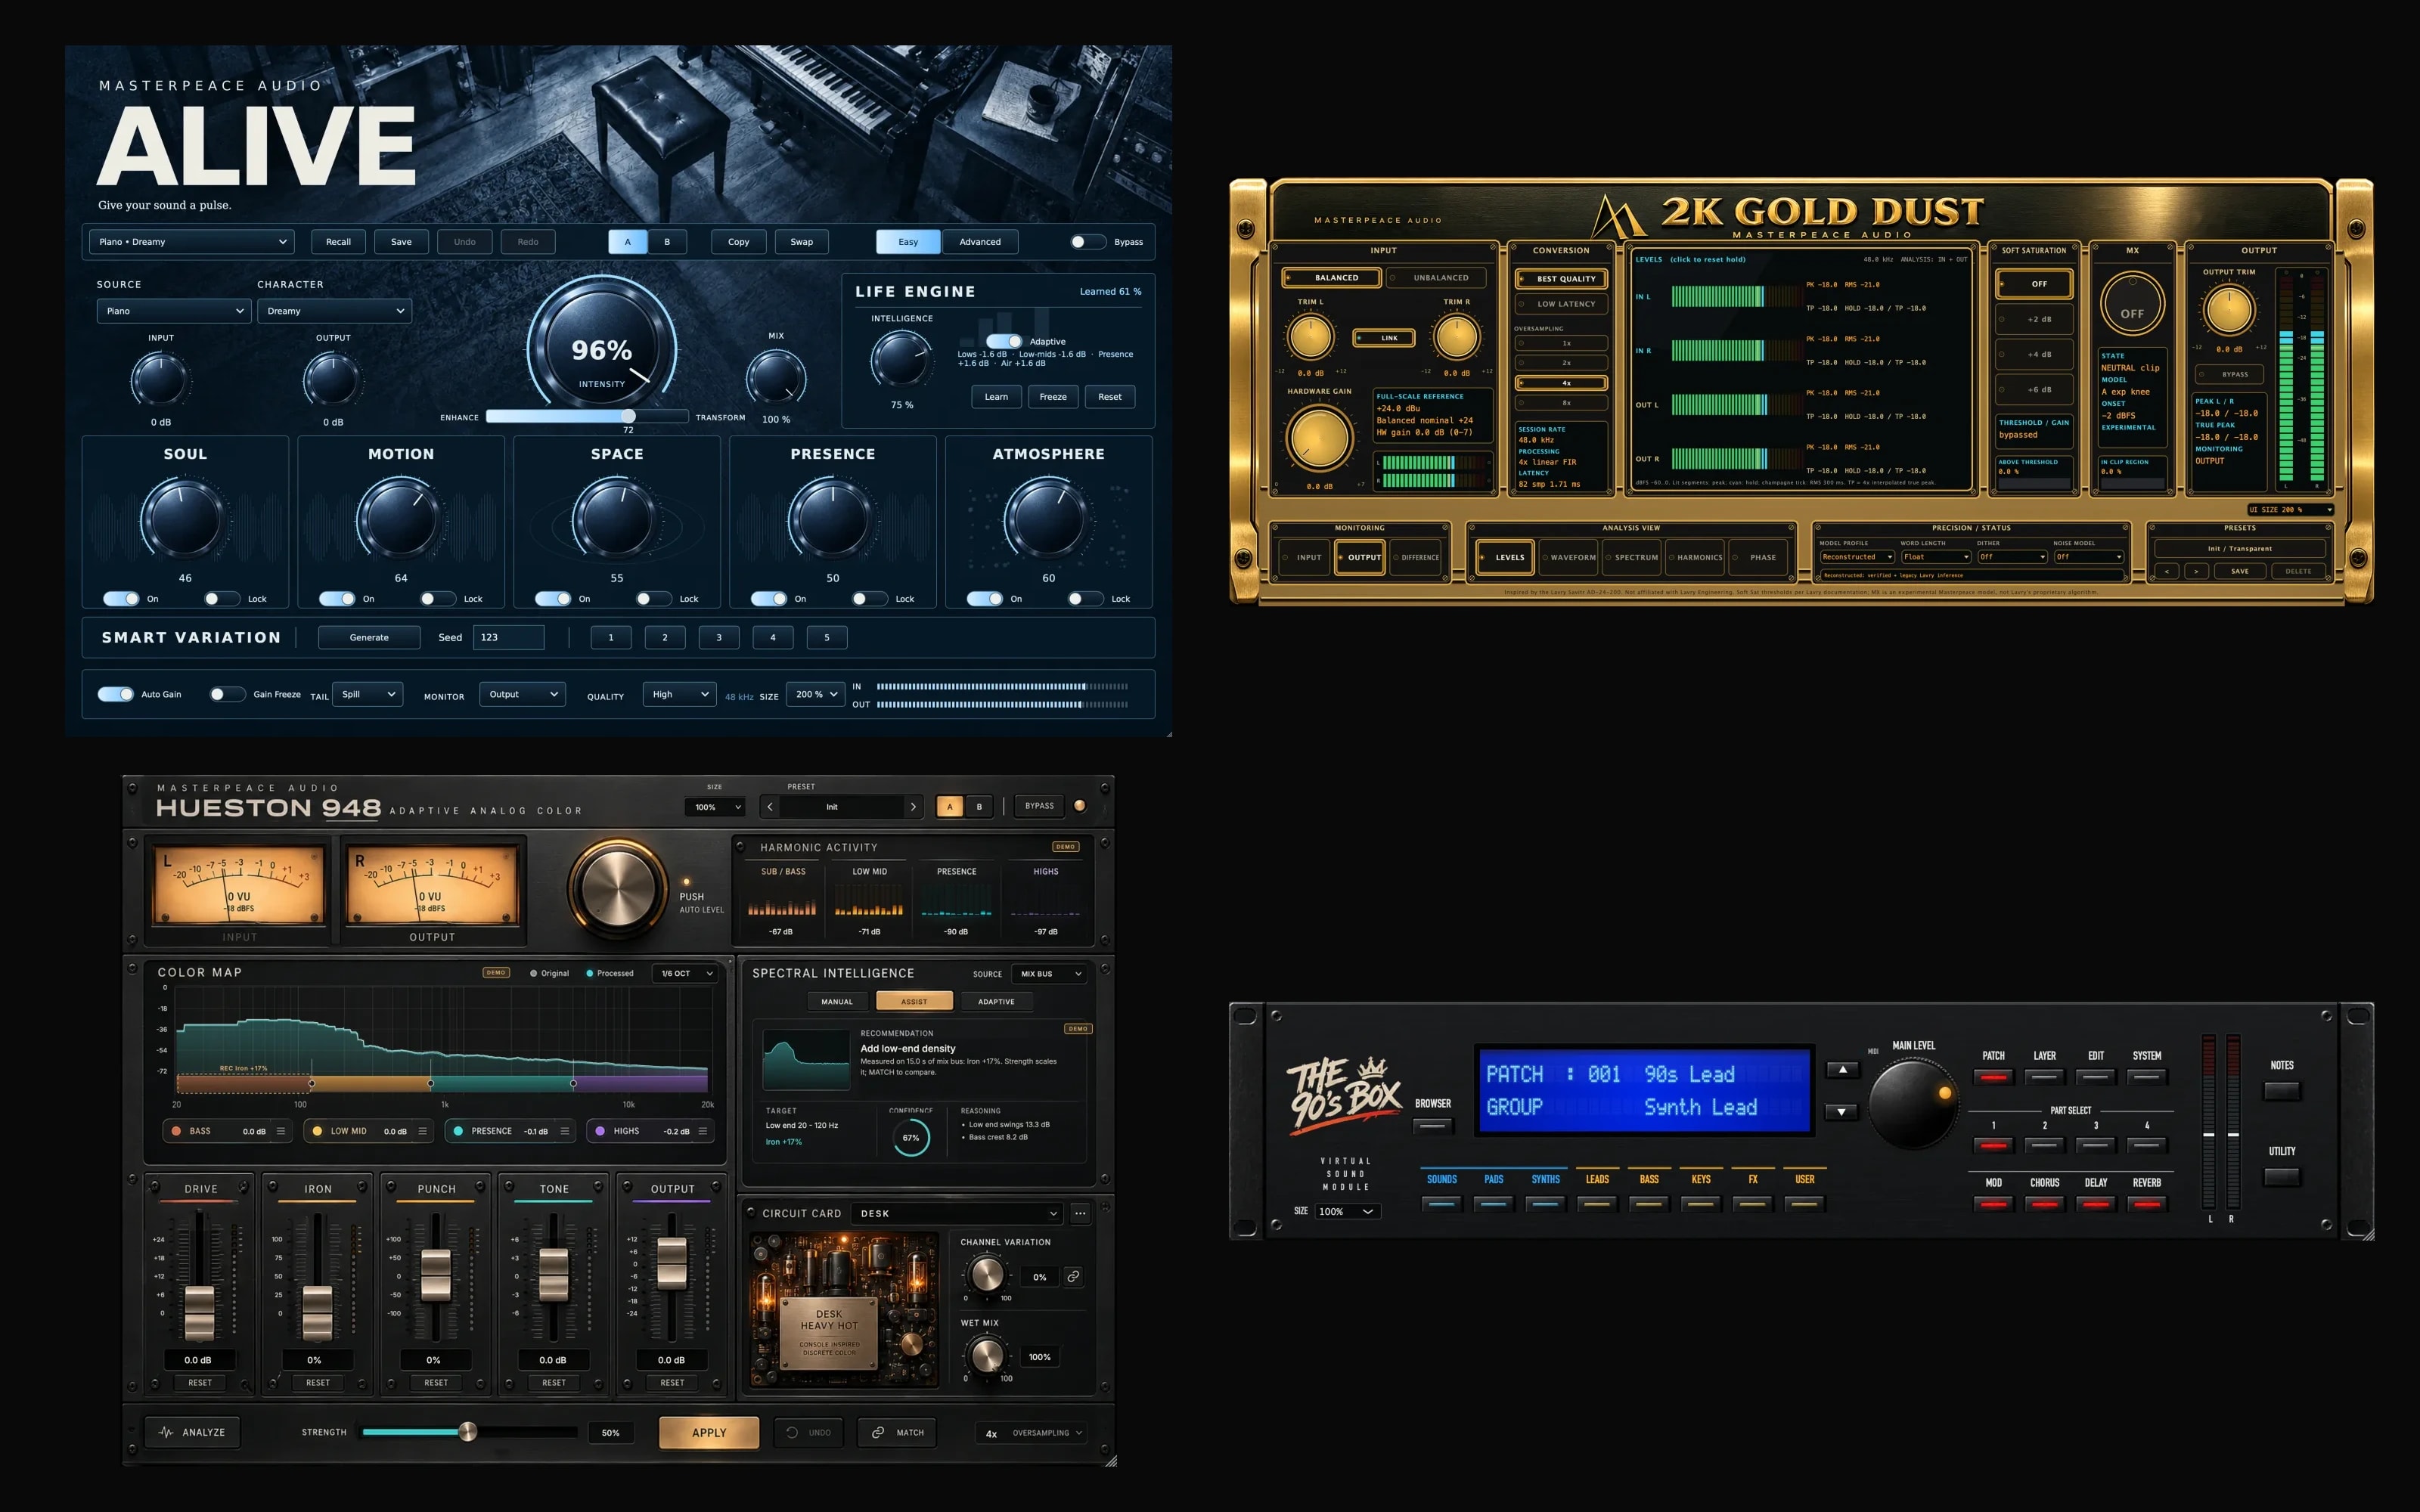Open the HIGHS band hamburger menu
Viewport: 2420px width, 1512px height.
point(703,1131)
